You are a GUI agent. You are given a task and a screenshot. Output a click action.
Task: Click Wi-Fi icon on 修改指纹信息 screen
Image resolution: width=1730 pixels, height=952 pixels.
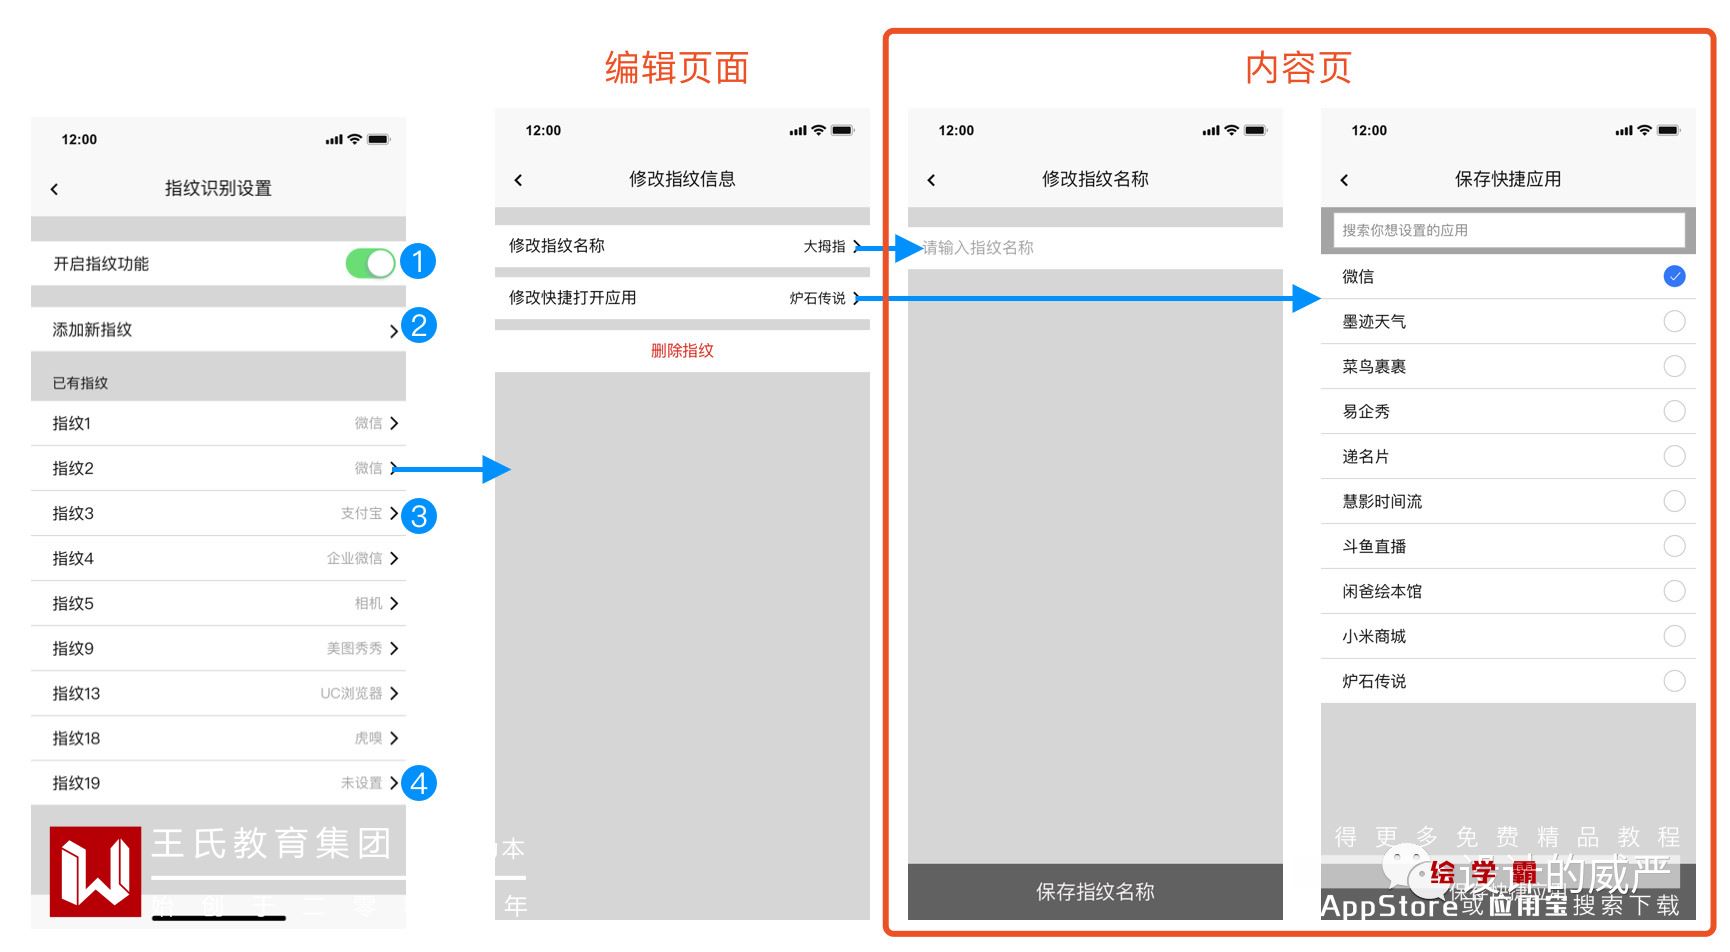tap(818, 130)
